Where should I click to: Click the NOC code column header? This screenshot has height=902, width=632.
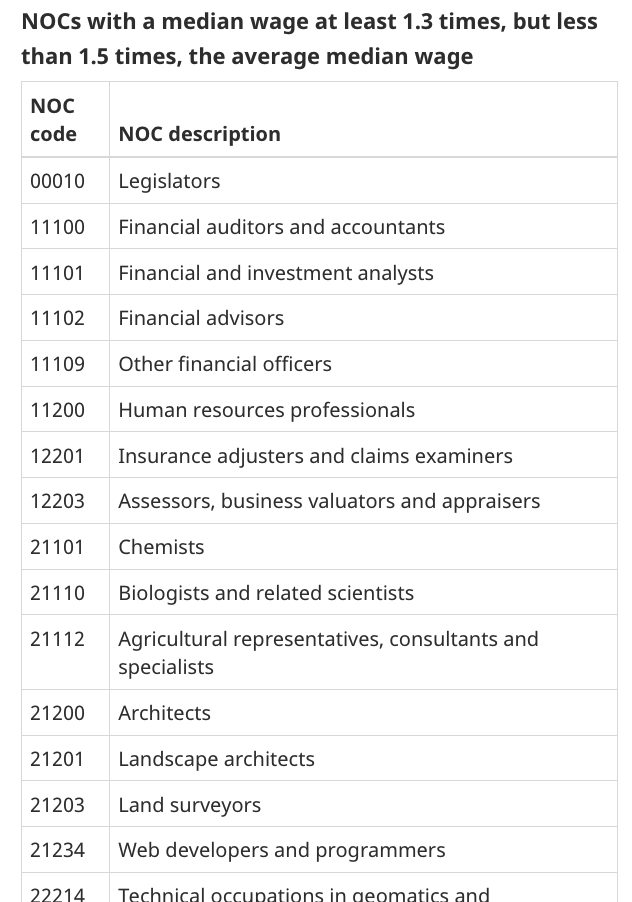pyautogui.click(x=53, y=120)
